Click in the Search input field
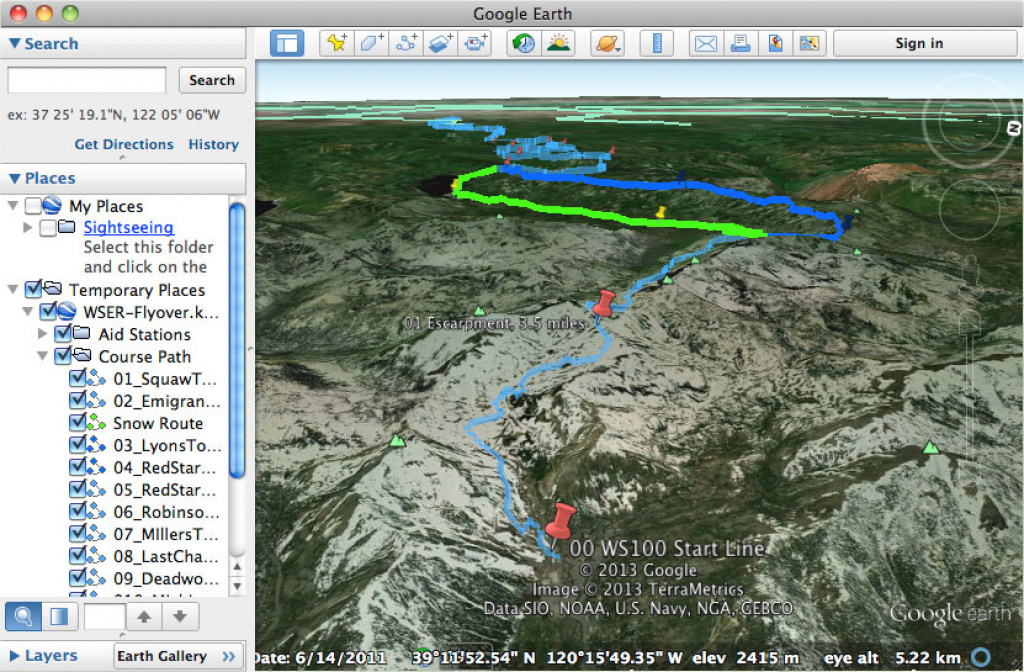 coord(87,80)
